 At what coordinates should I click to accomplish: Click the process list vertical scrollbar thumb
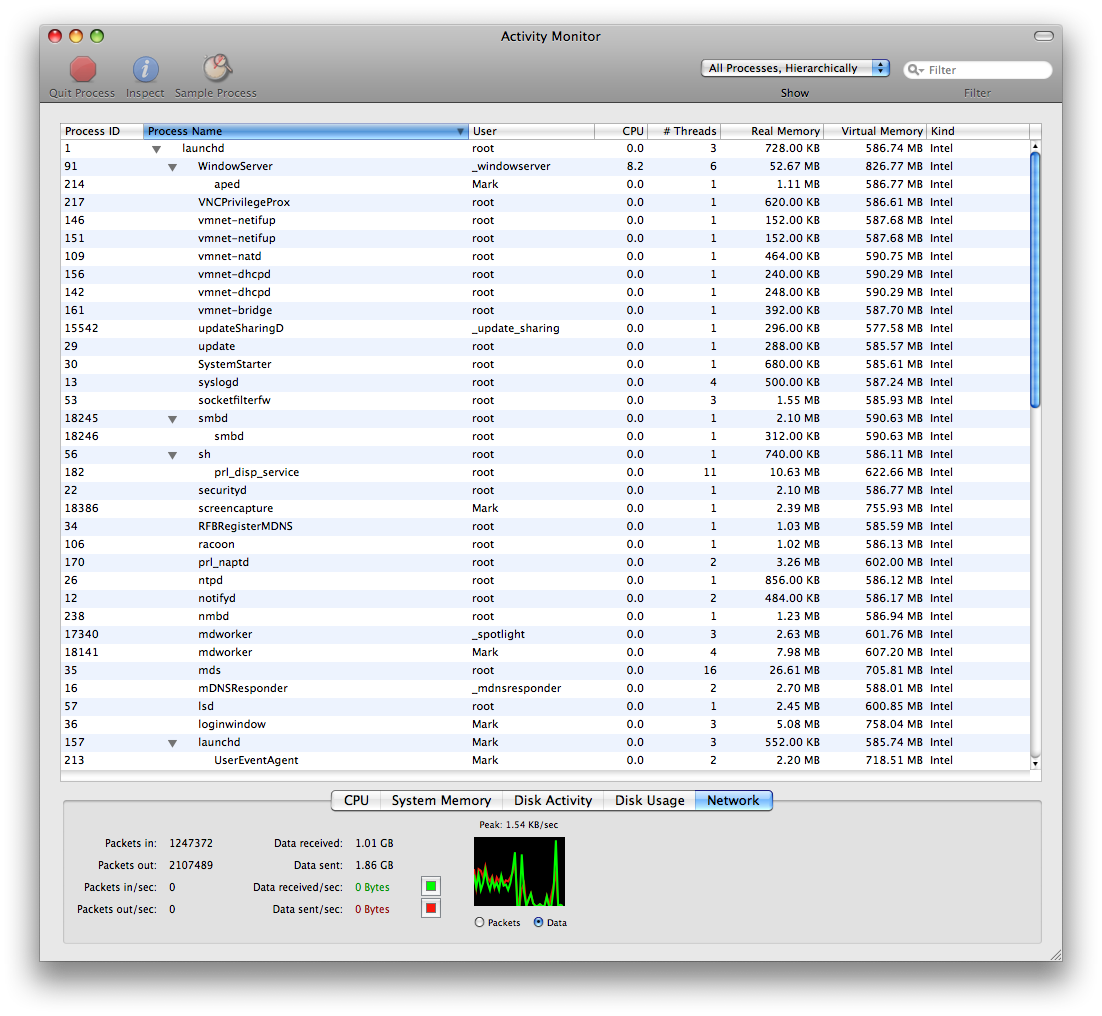click(1035, 279)
